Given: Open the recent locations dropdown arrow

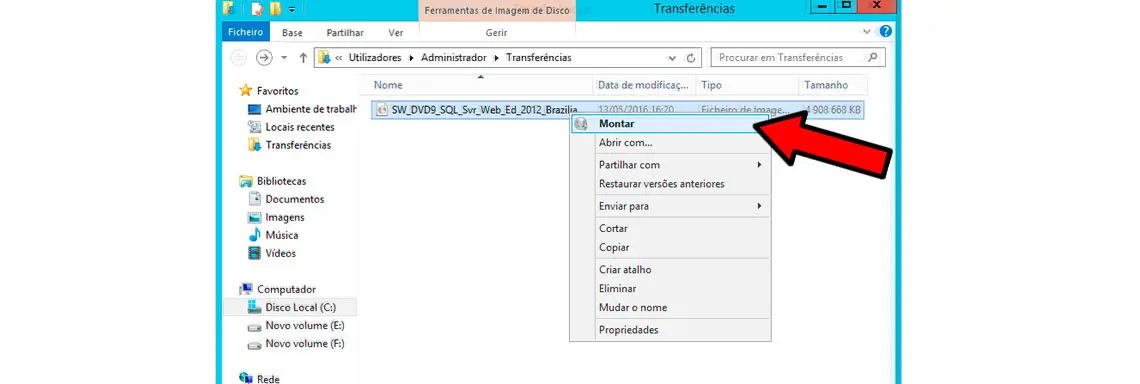Looking at the screenshot, I should pos(284,58).
